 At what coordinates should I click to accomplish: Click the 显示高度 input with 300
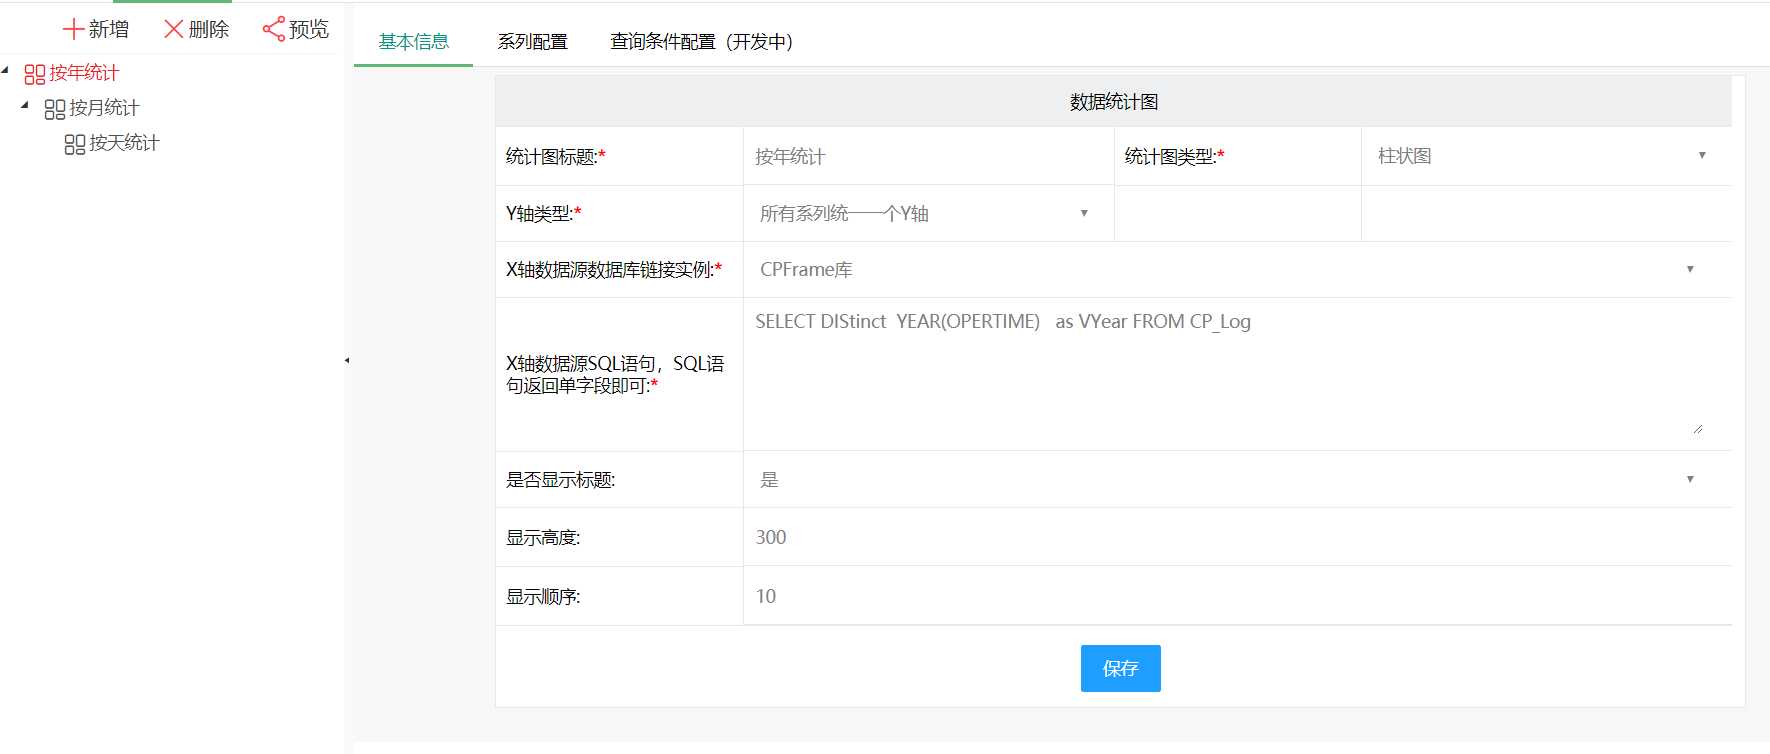(x=1237, y=537)
